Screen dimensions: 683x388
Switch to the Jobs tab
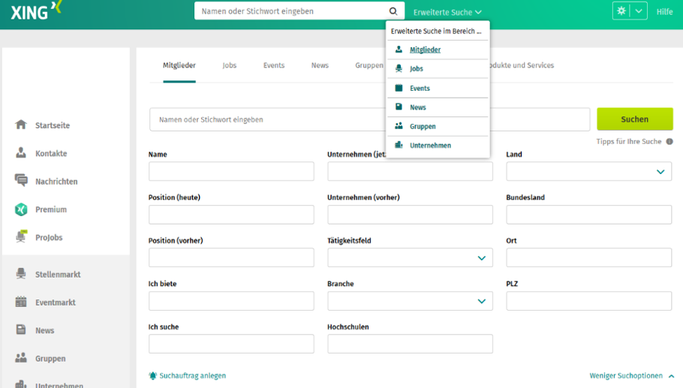[x=229, y=65]
